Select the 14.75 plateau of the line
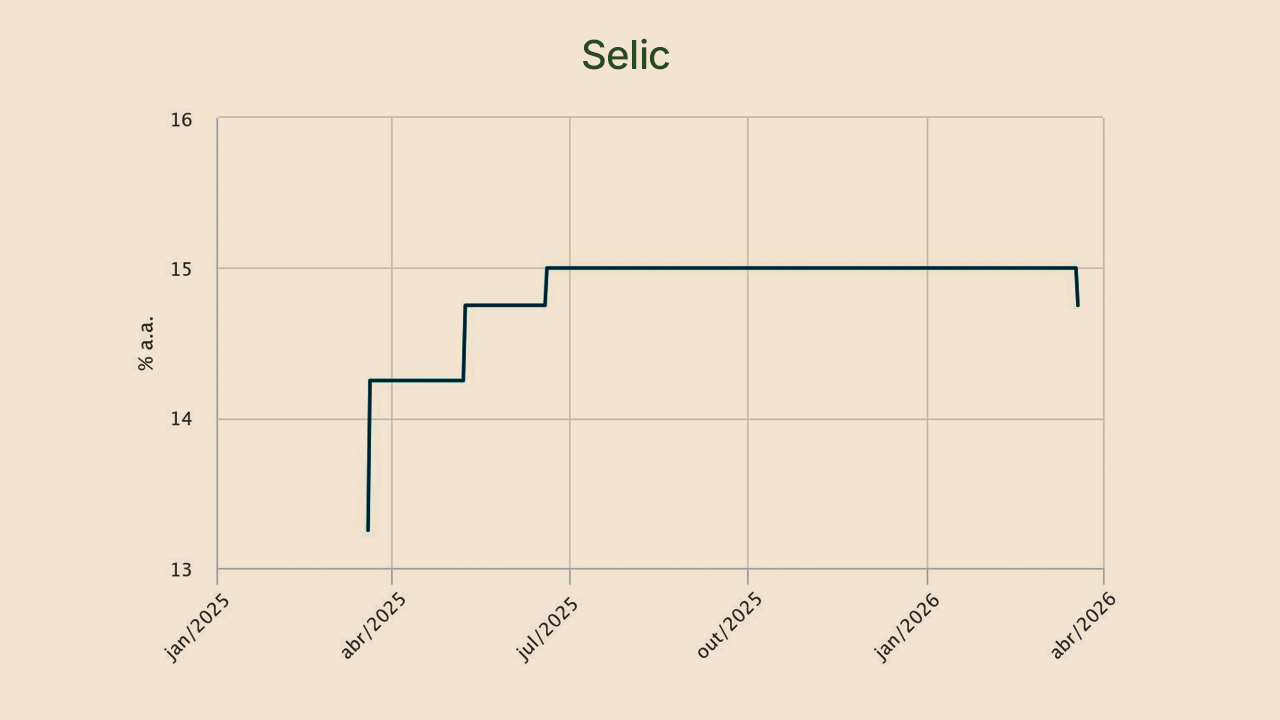1280x720 pixels. 505,305
